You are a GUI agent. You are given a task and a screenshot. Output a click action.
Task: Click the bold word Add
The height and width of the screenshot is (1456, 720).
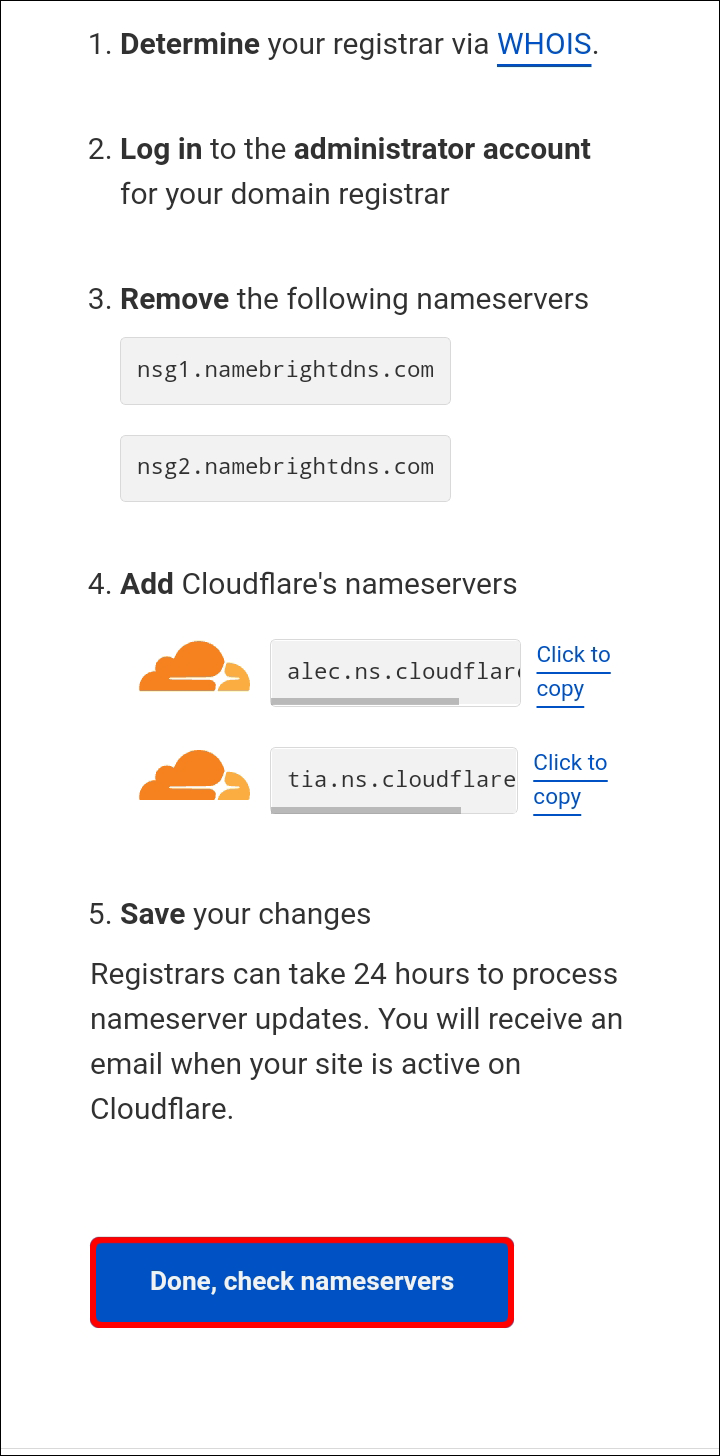coord(147,584)
